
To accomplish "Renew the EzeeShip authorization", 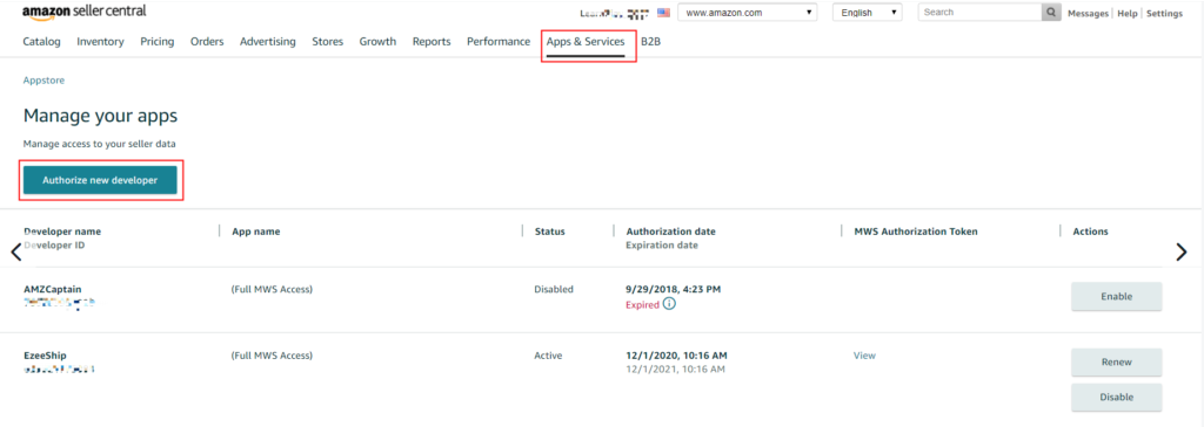I will (x=1116, y=362).
